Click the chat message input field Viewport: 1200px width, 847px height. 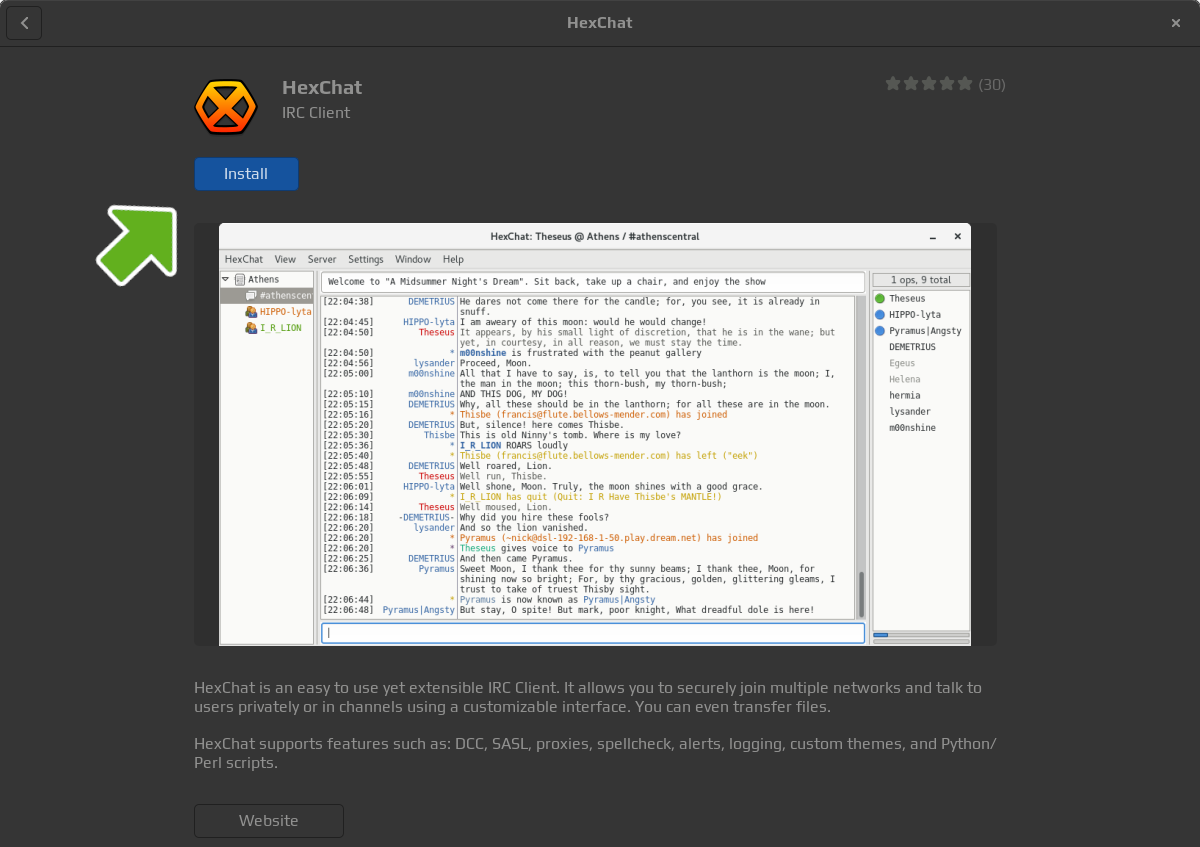coord(592,633)
